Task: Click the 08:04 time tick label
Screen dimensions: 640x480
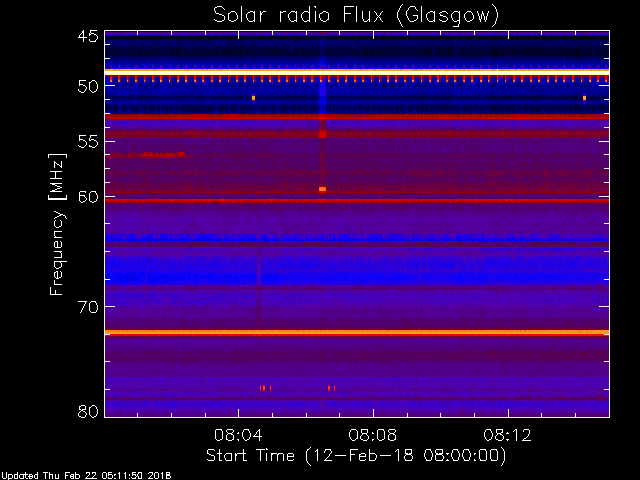Action: tap(238, 435)
